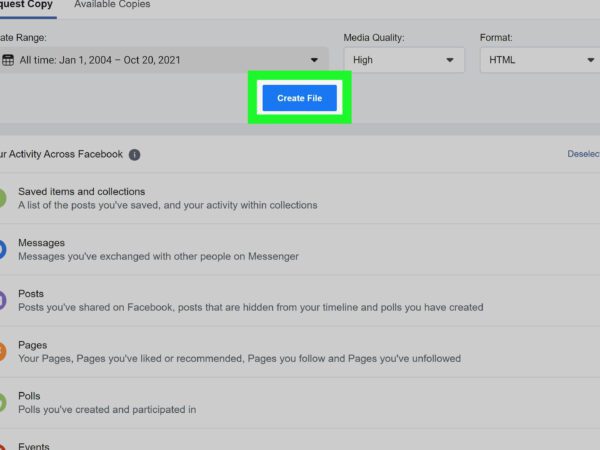Screen dimensions: 600x450
Task: Select the Messages row title
Action: (41, 243)
